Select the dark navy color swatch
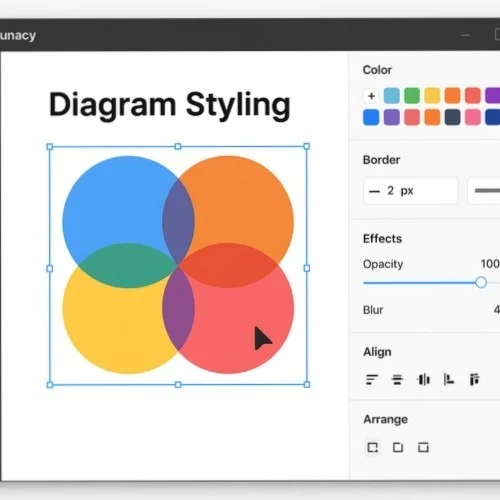Image resolution: width=500 pixels, height=500 pixels. pos(452,117)
